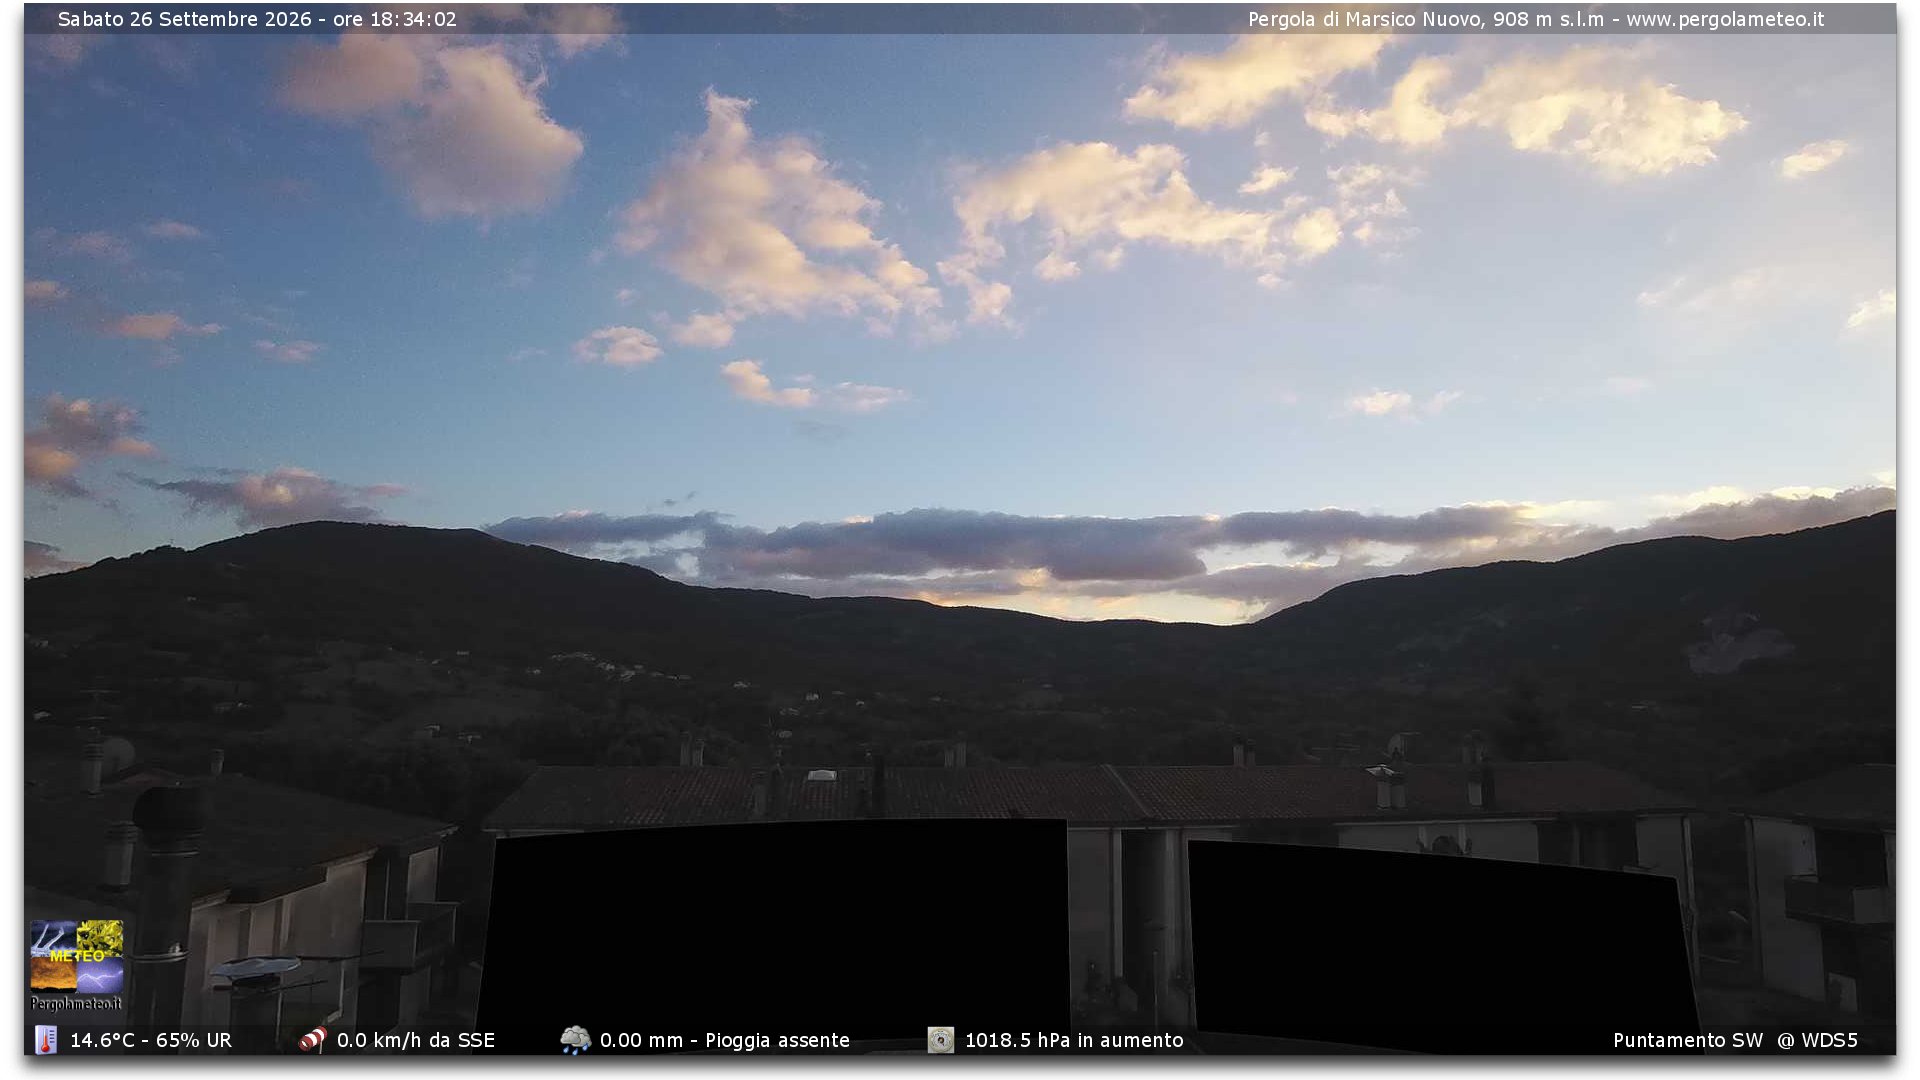Screen dimensions: 1920x1080
Task: Click Pergola di Marsico Nuovo station title
Action: point(1365,19)
